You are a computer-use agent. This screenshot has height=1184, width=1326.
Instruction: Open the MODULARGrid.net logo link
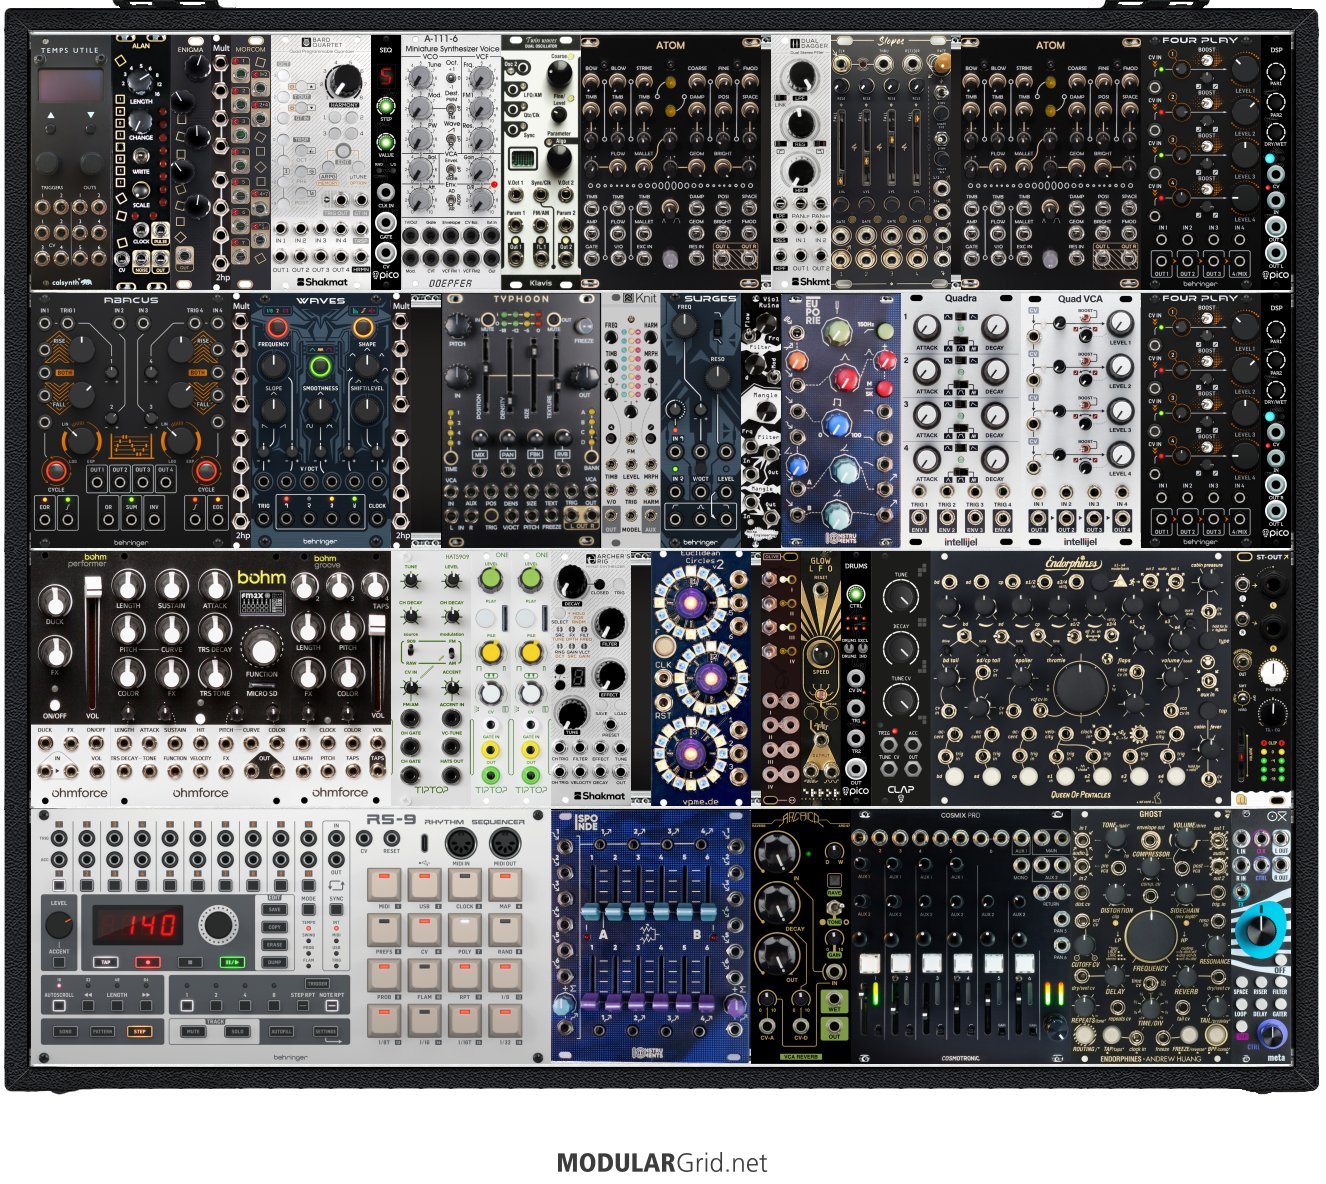[x=662, y=1163]
